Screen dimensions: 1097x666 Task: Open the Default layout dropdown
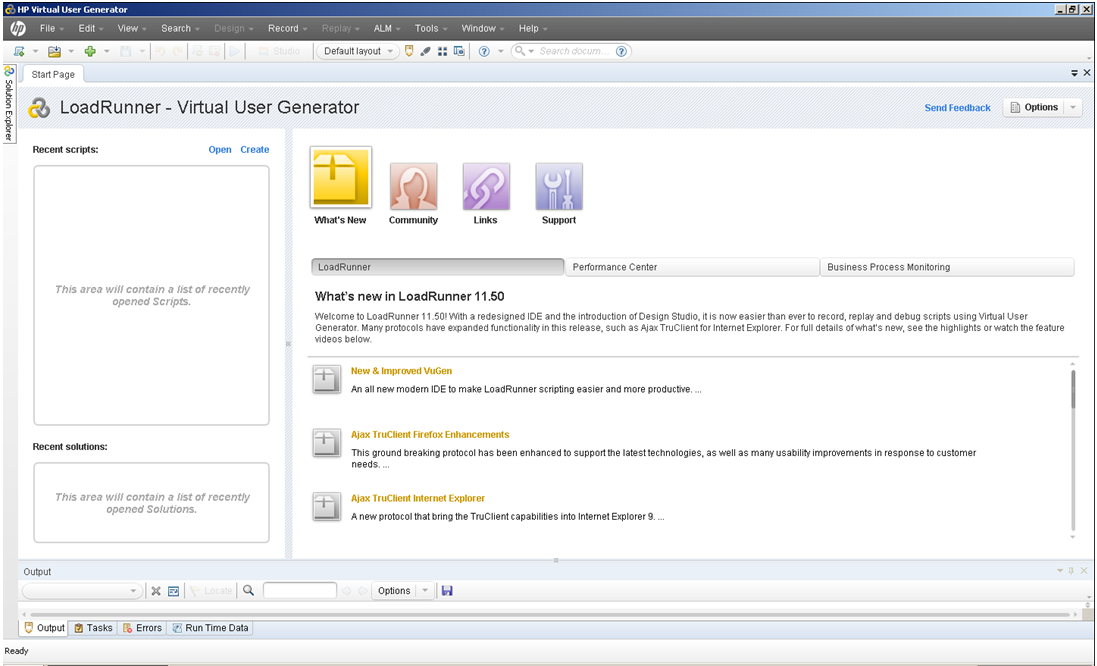358,51
